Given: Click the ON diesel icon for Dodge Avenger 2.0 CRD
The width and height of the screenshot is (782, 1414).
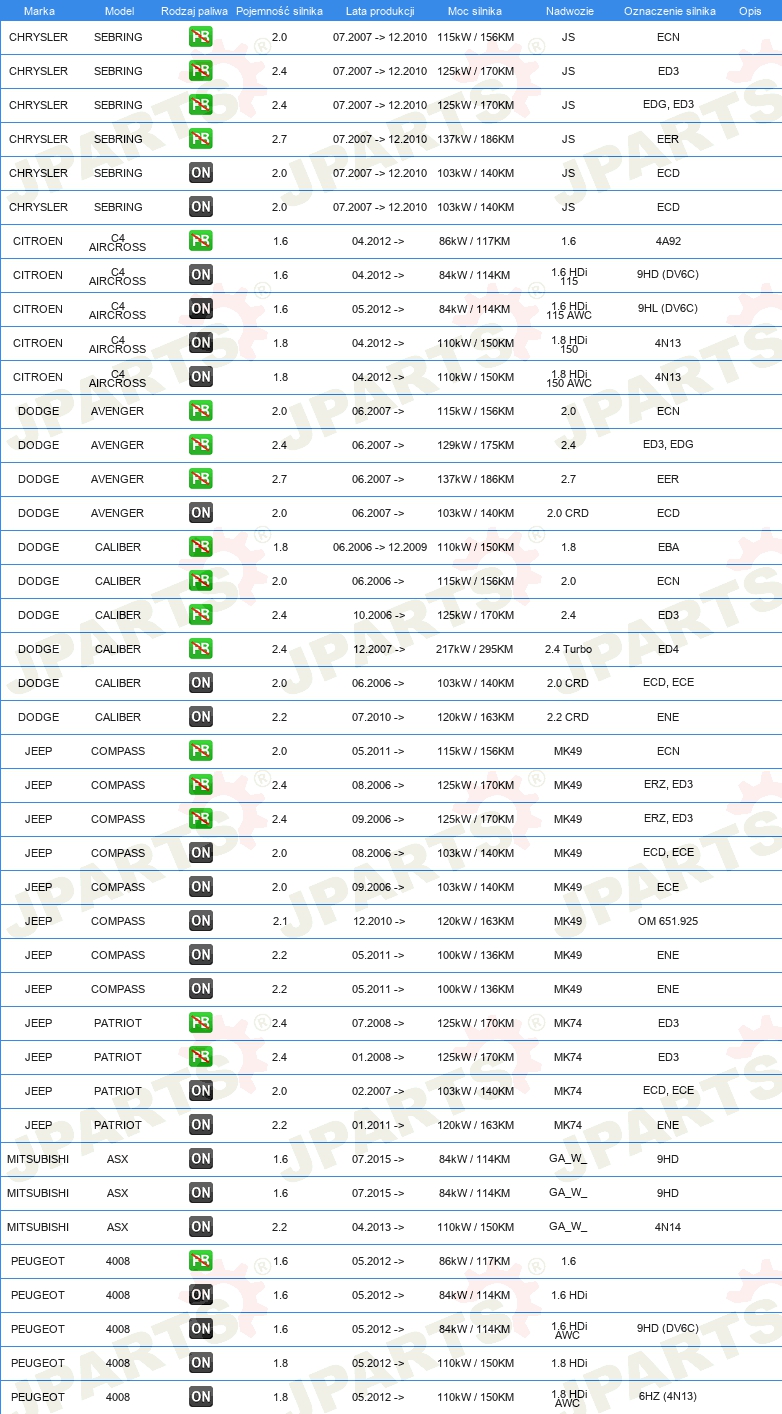Looking at the screenshot, I should coord(201,513).
